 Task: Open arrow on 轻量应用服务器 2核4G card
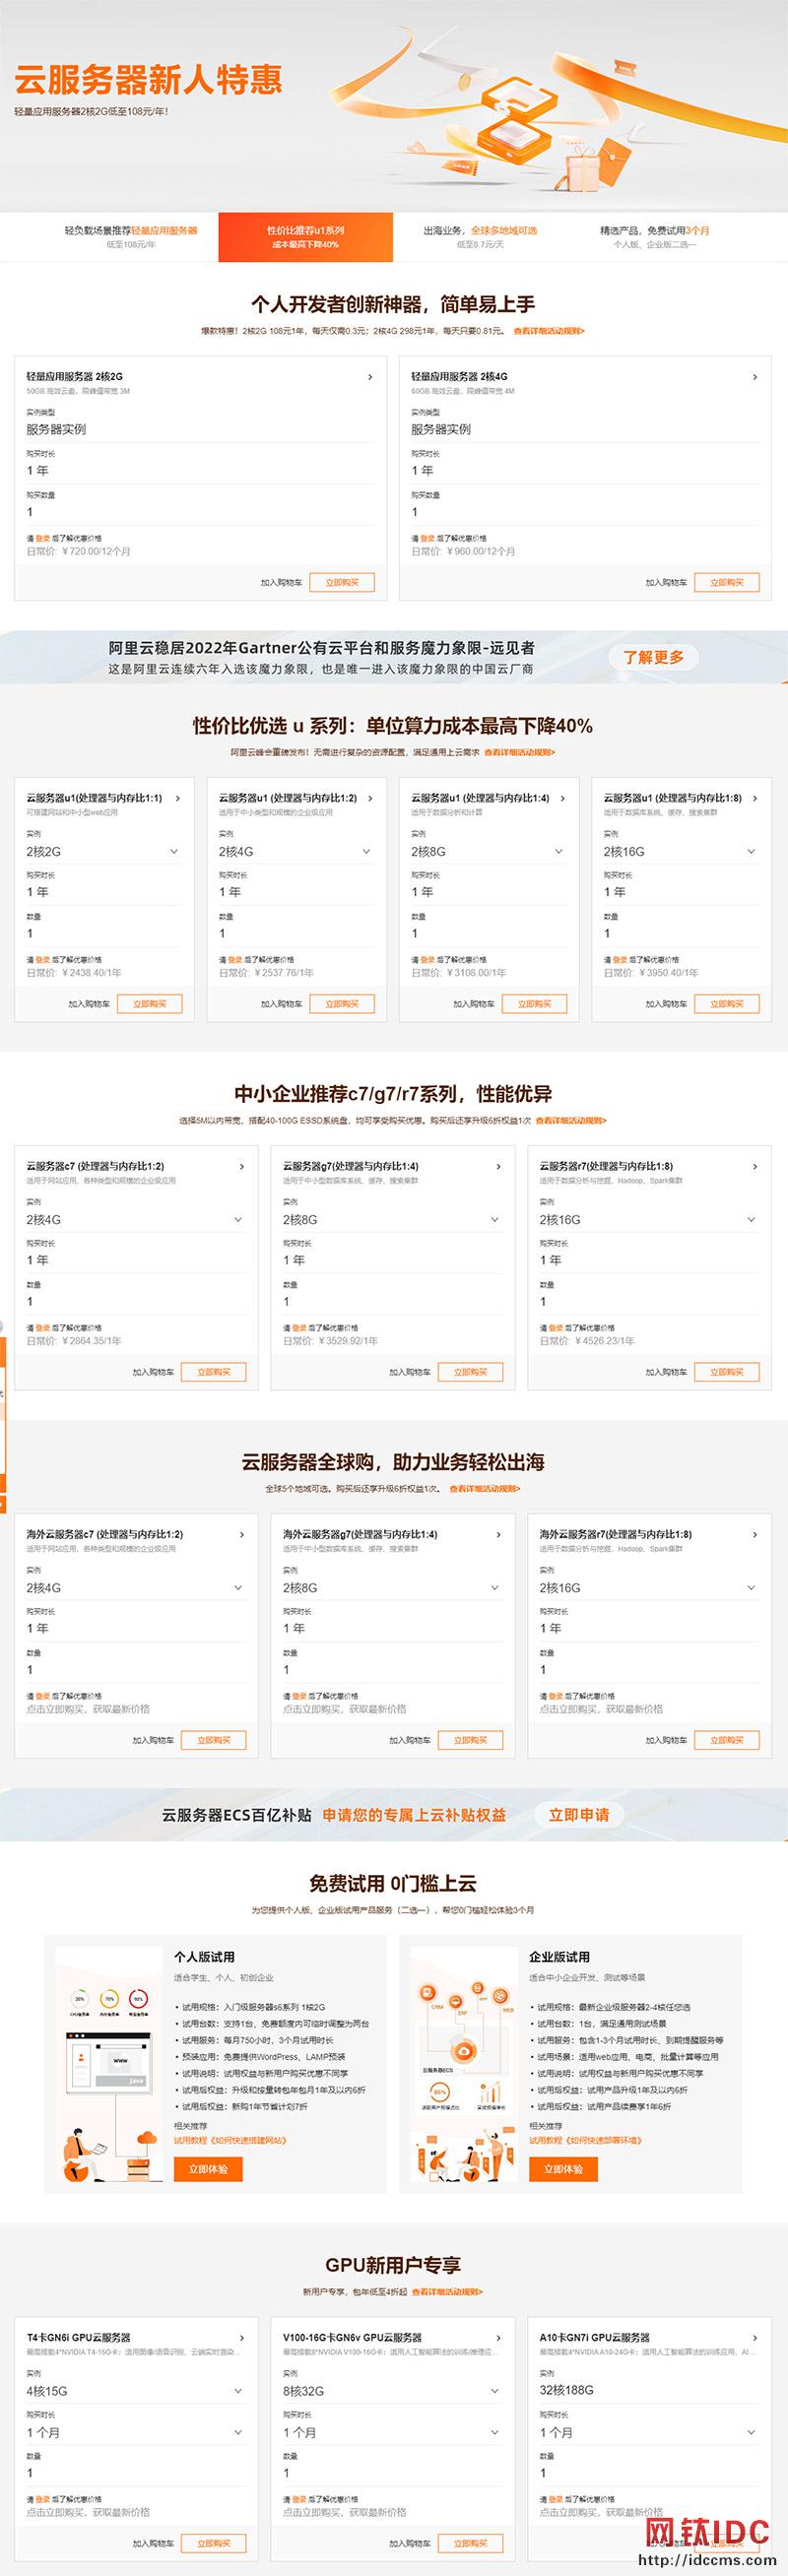click(x=755, y=377)
